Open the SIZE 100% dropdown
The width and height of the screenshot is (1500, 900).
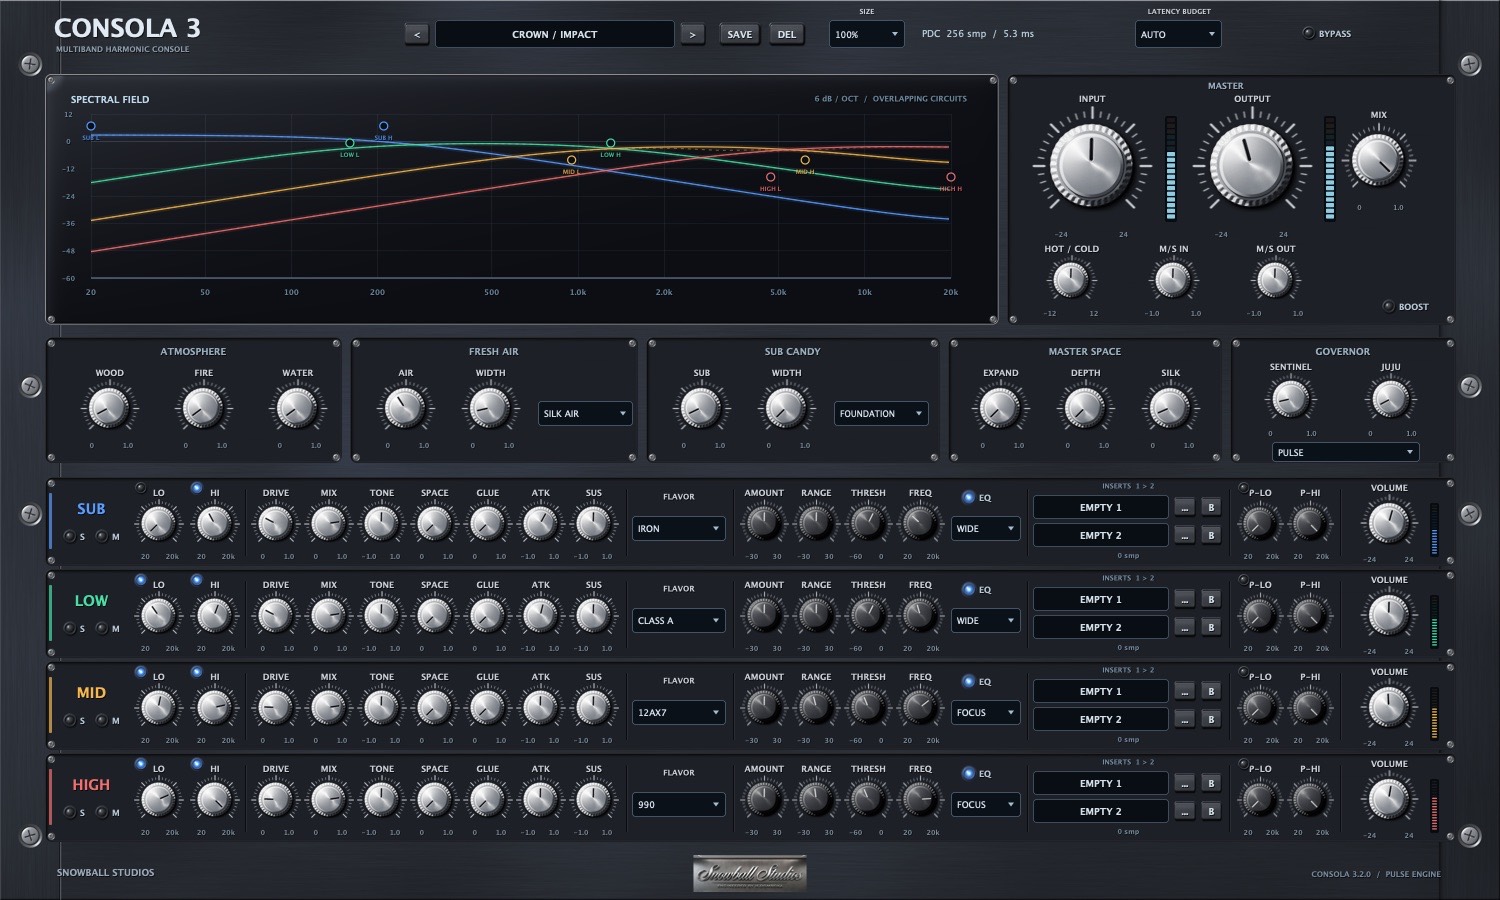pos(866,34)
